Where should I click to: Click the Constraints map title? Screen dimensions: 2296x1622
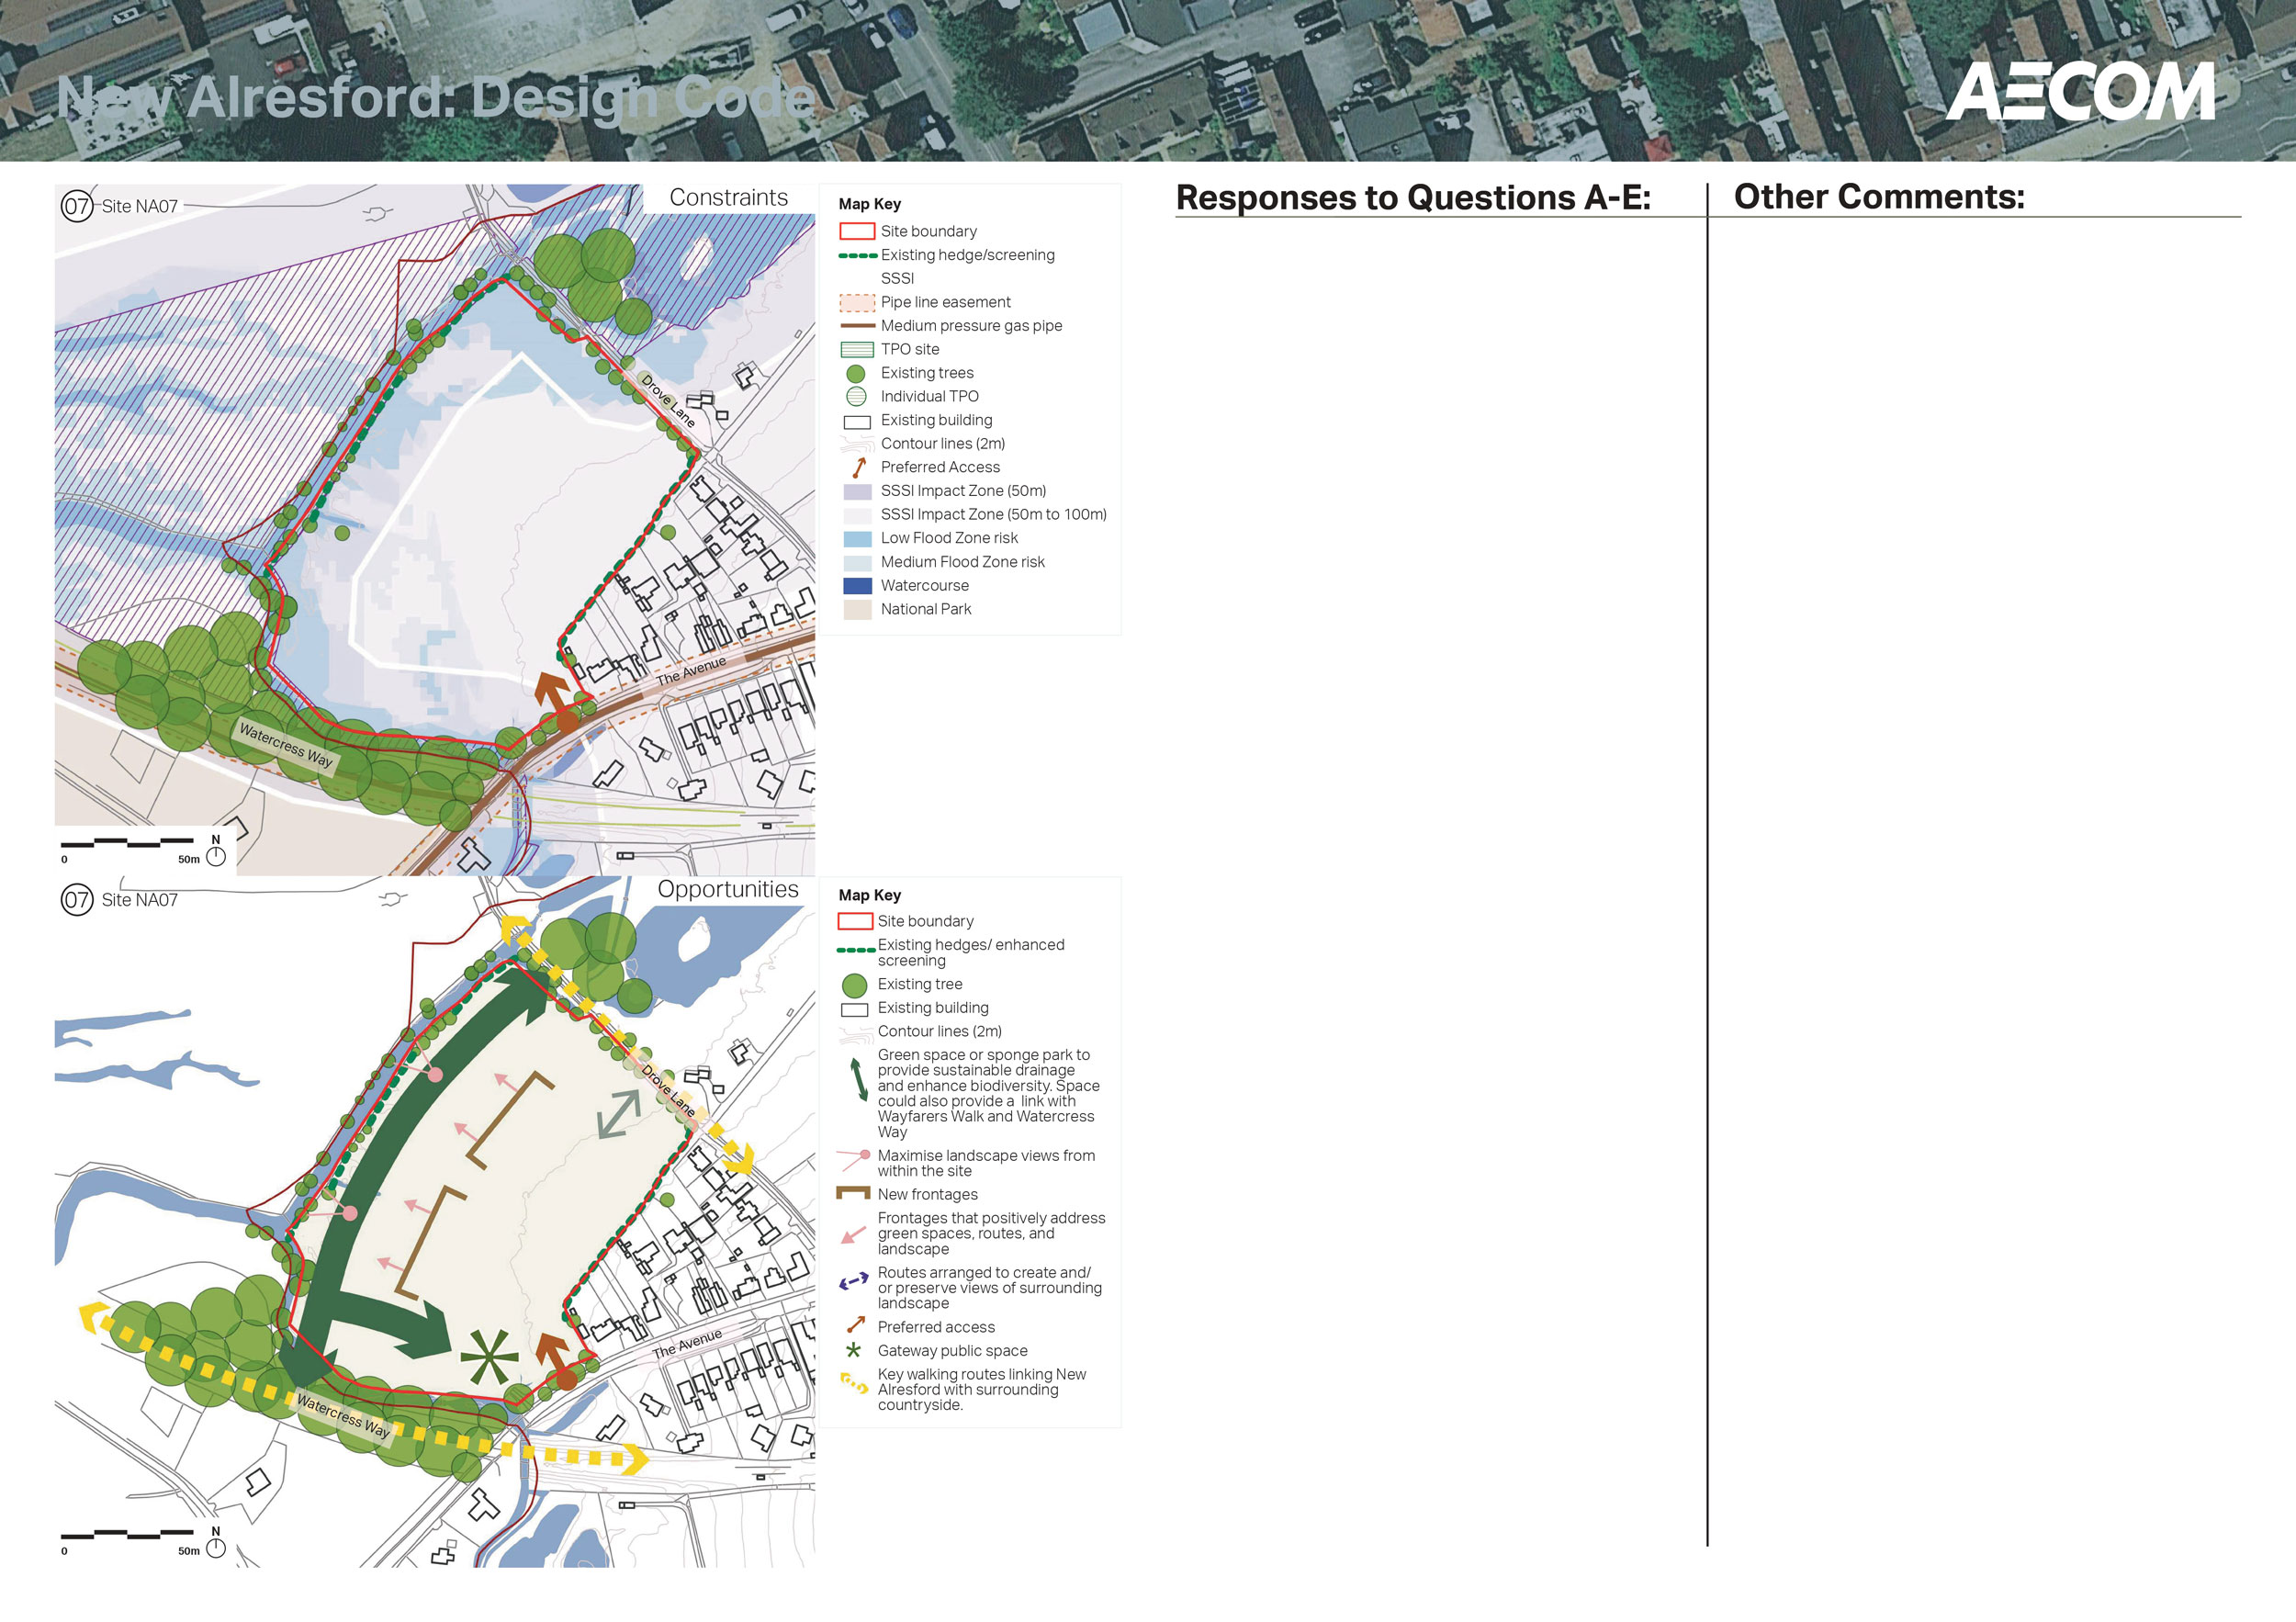pos(728,198)
